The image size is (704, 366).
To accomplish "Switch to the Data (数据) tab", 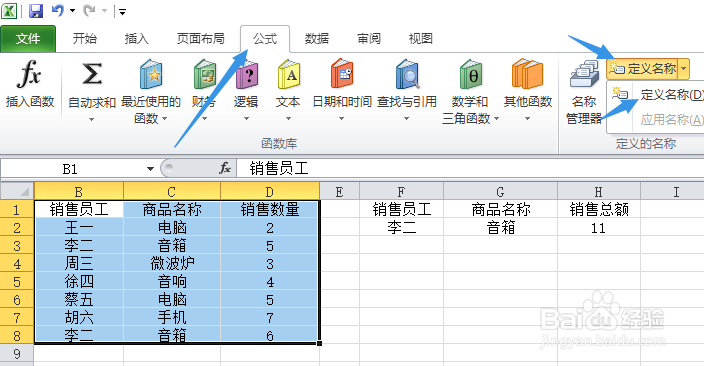I will [x=317, y=39].
